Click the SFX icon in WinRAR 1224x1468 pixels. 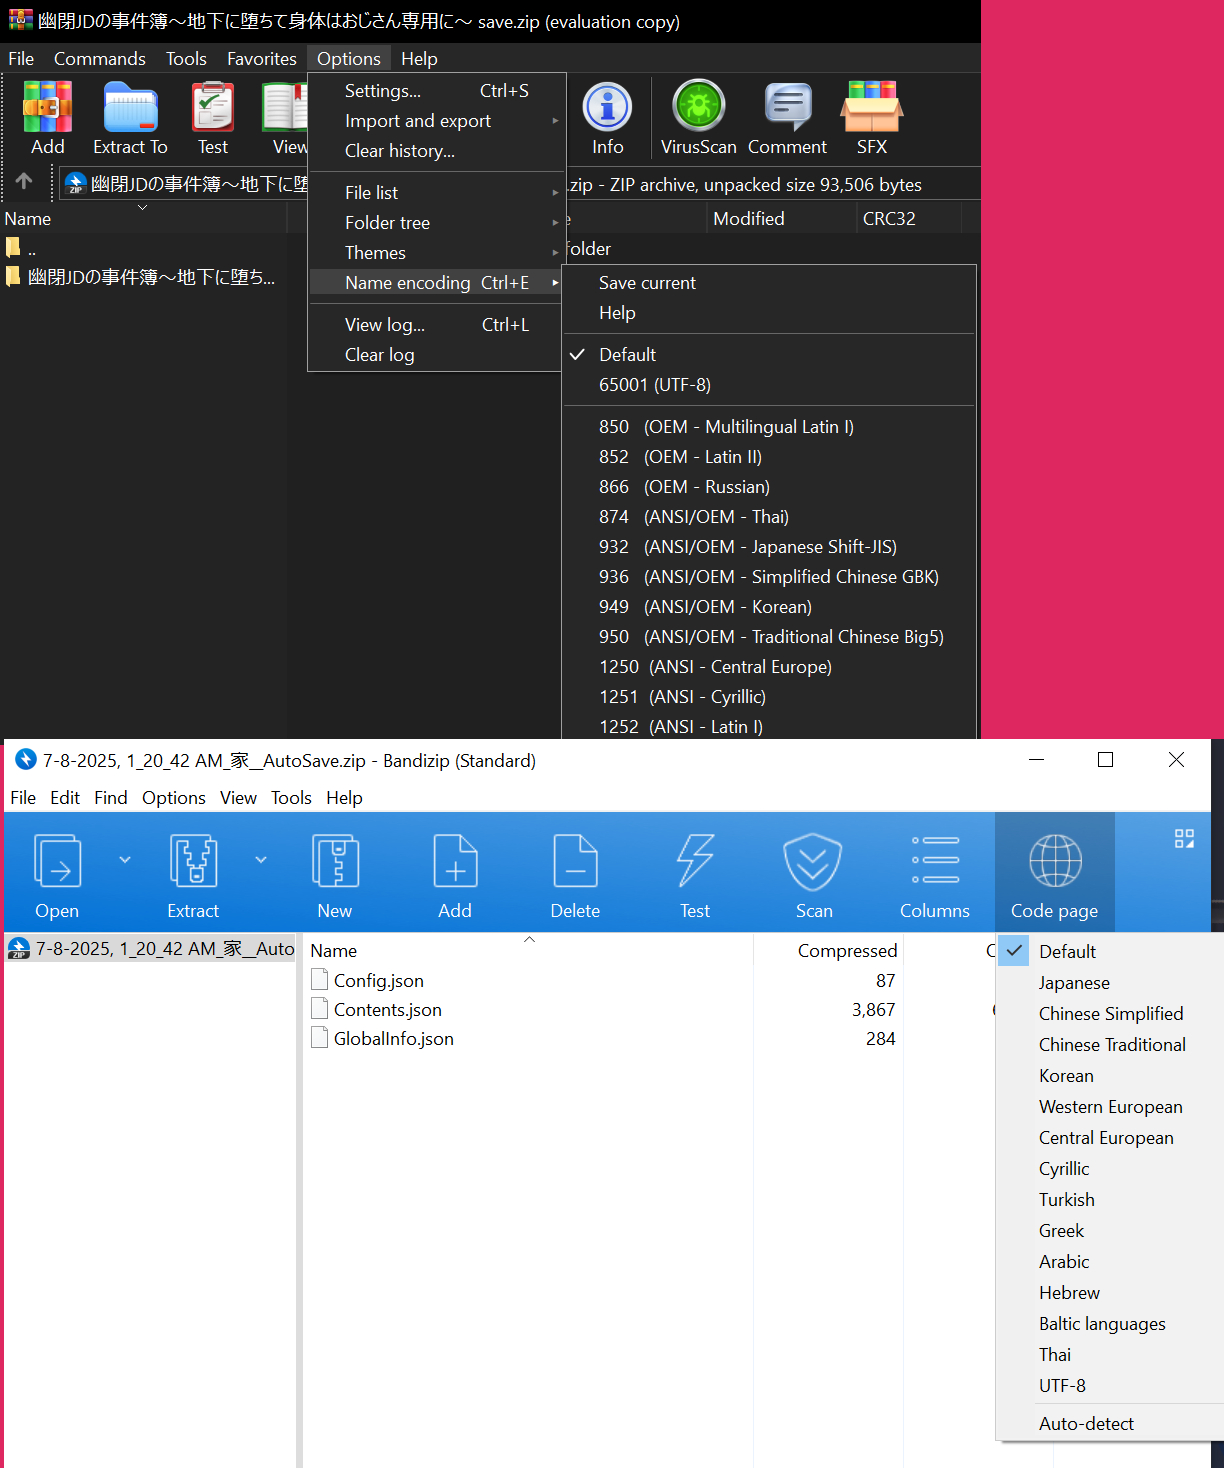click(871, 106)
